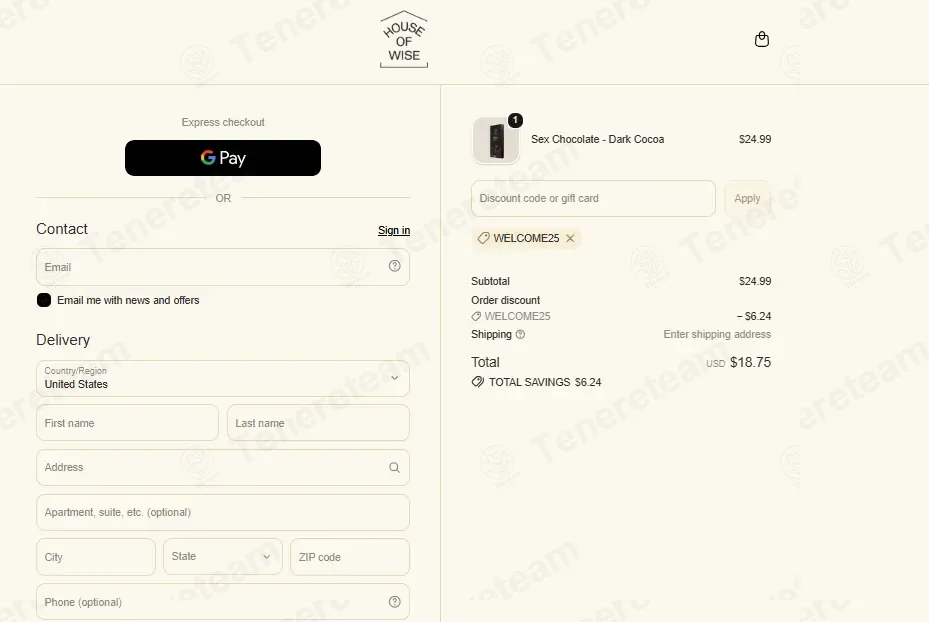
Task: Remove the WELCOME25 discount code
Action: [570, 238]
